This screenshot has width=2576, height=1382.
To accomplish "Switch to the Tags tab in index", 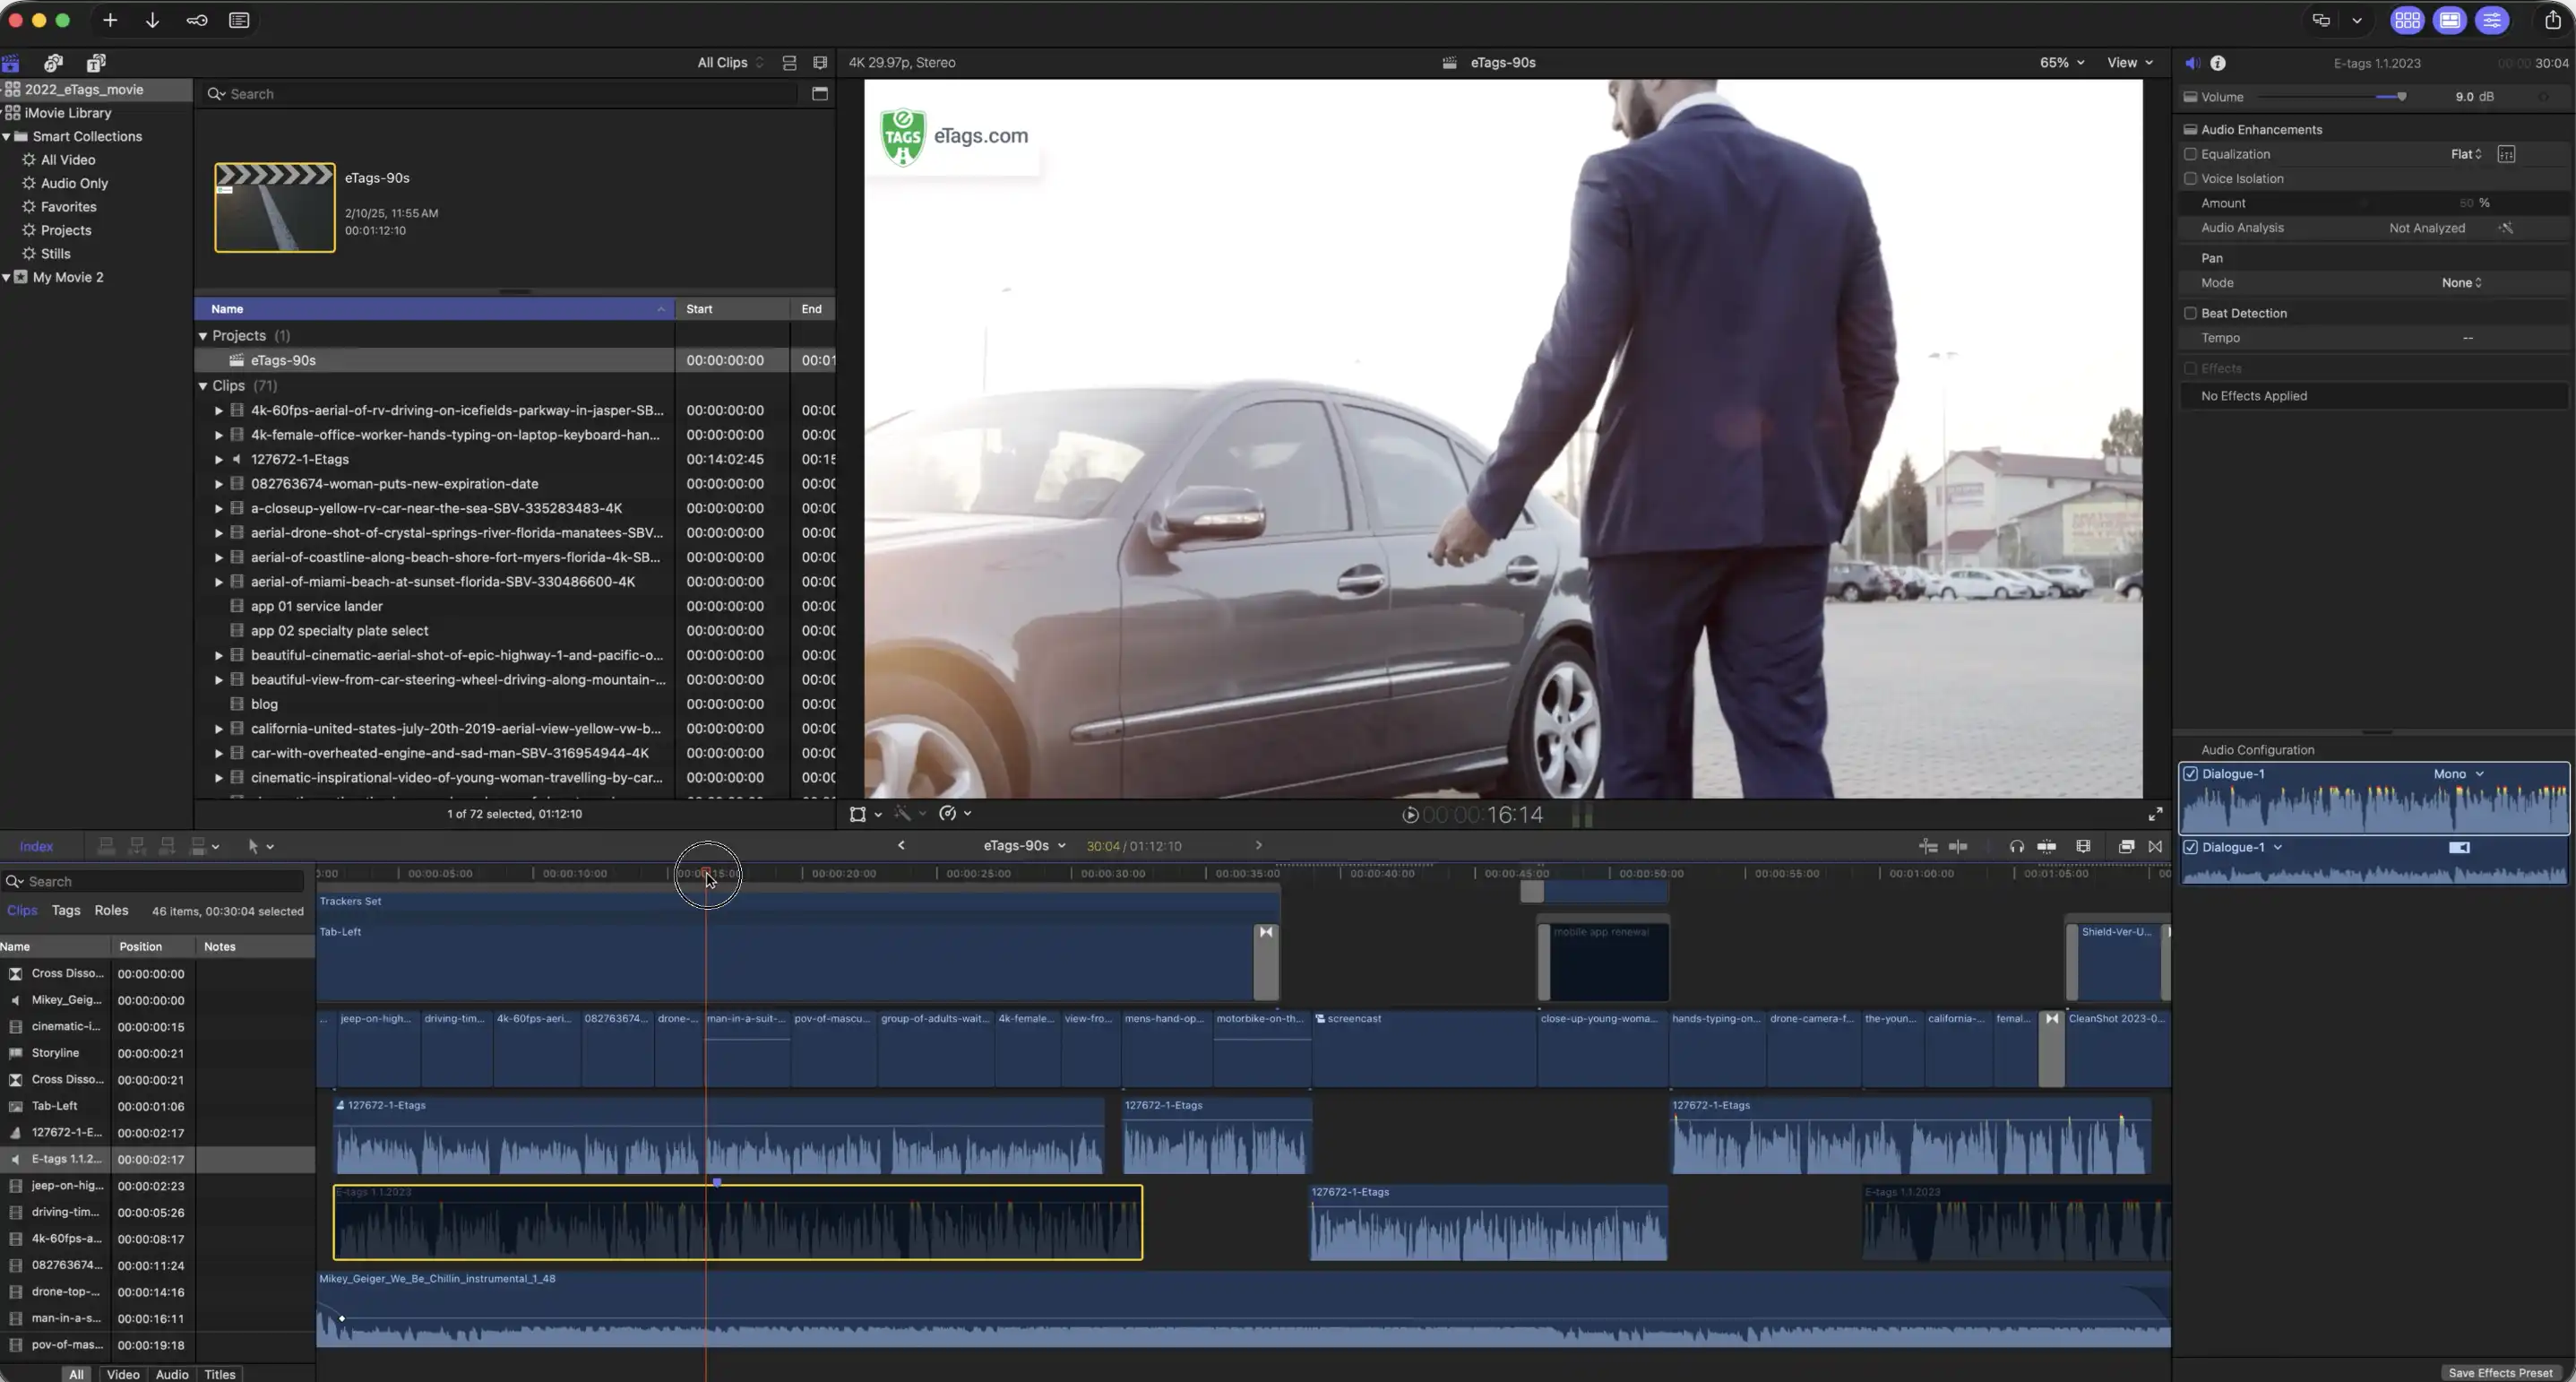I will coord(66,911).
